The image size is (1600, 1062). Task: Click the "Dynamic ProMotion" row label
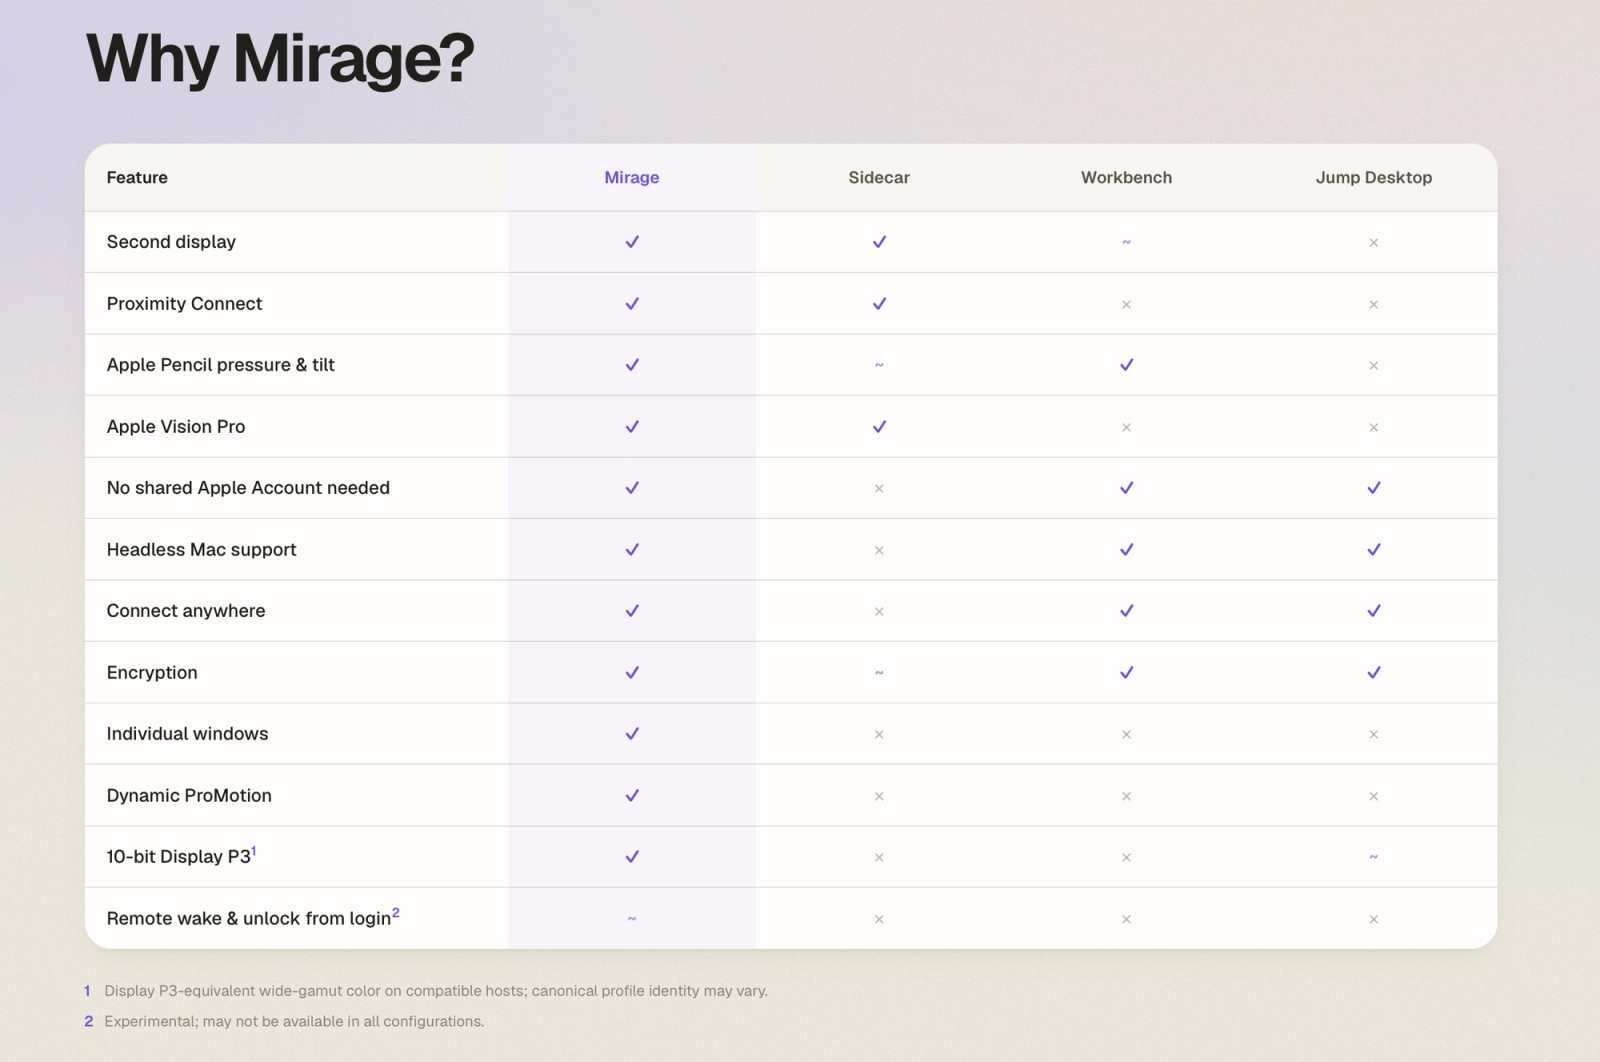coord(189,796)
